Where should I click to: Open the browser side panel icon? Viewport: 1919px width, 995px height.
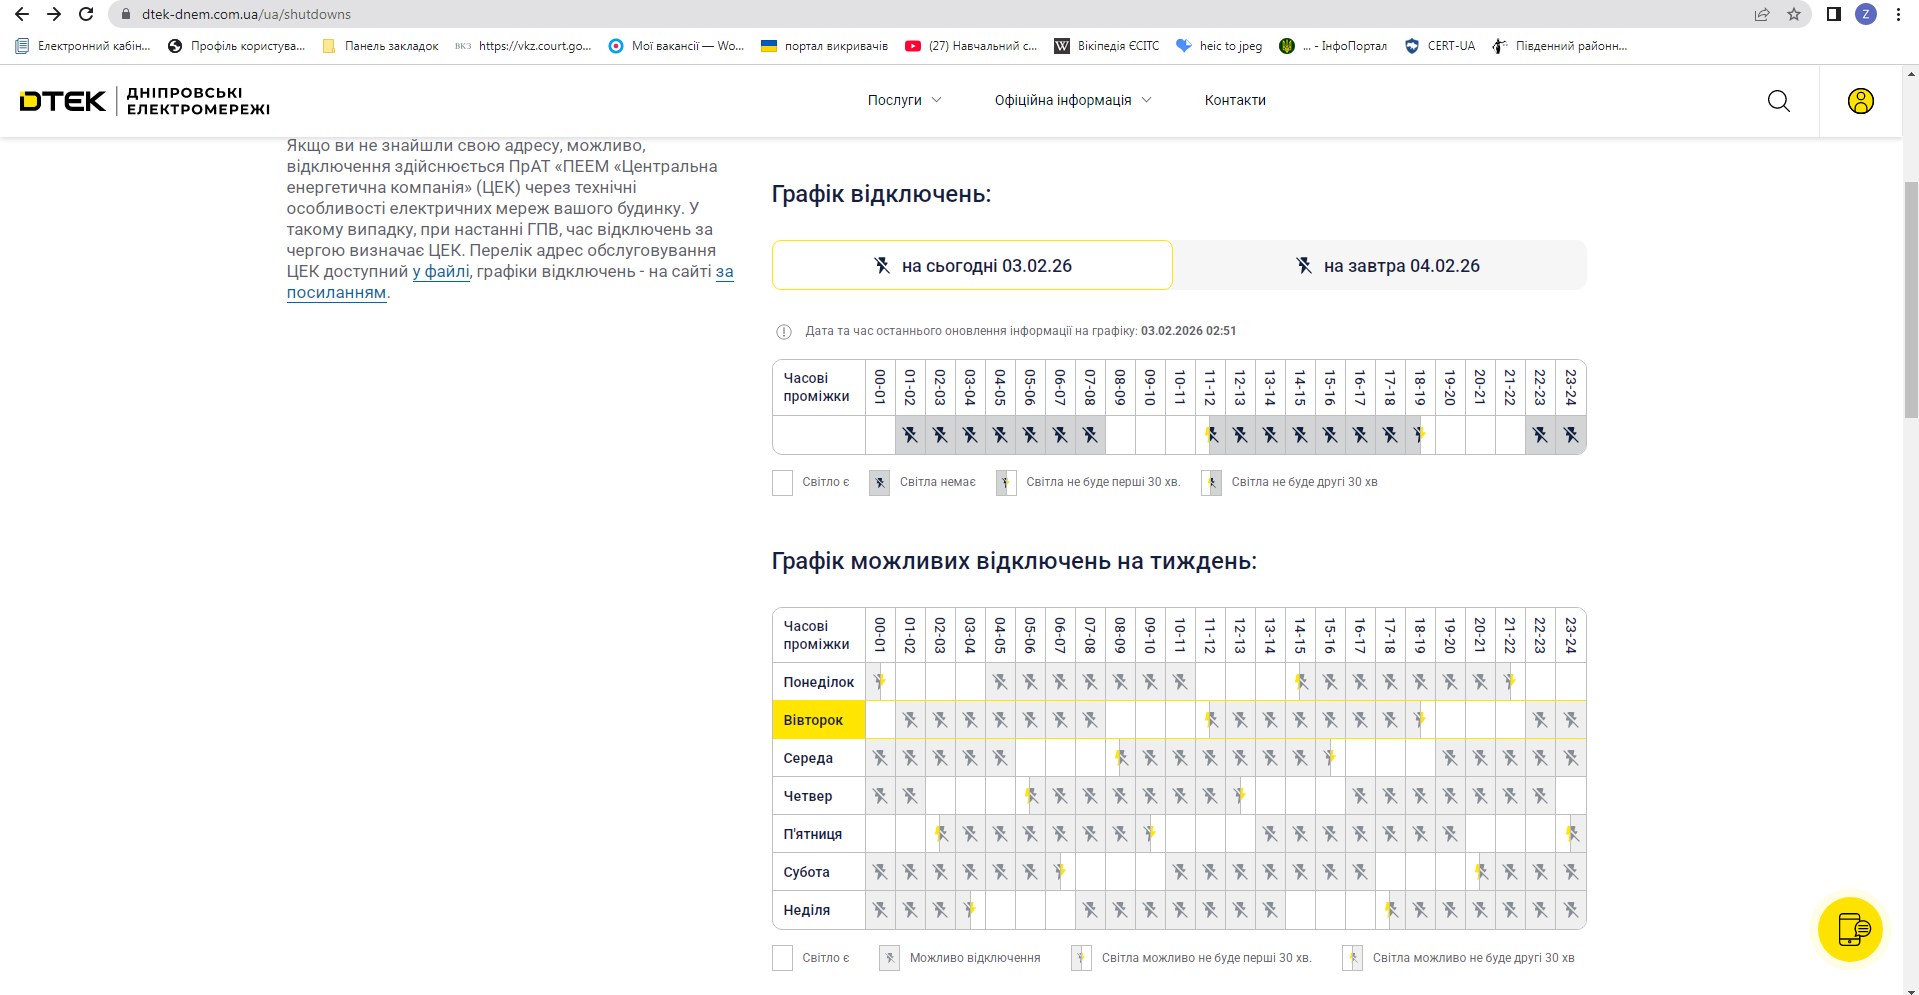pos(1833,14)
